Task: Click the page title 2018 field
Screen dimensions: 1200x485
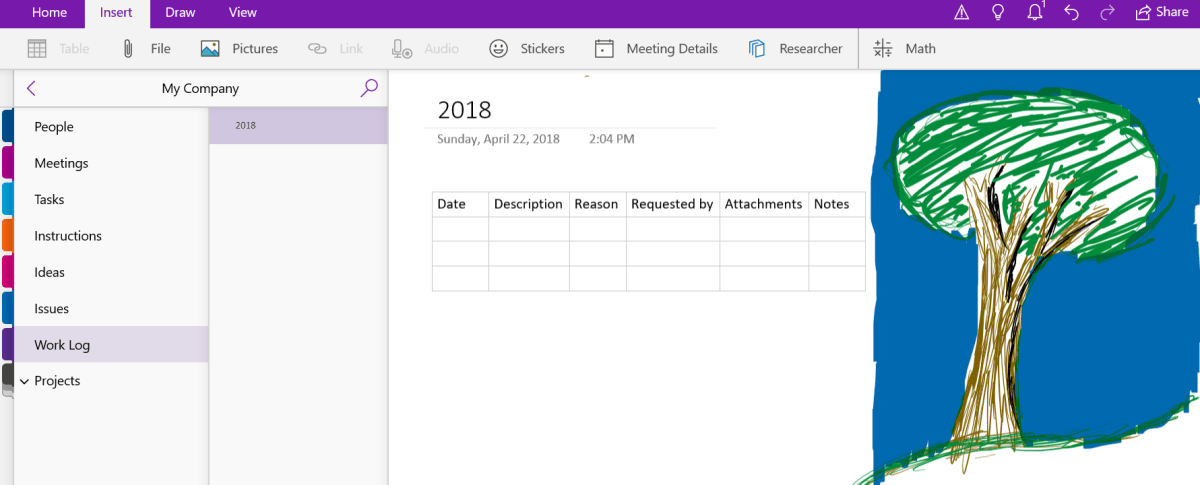Action: click(x=465, y=110)
